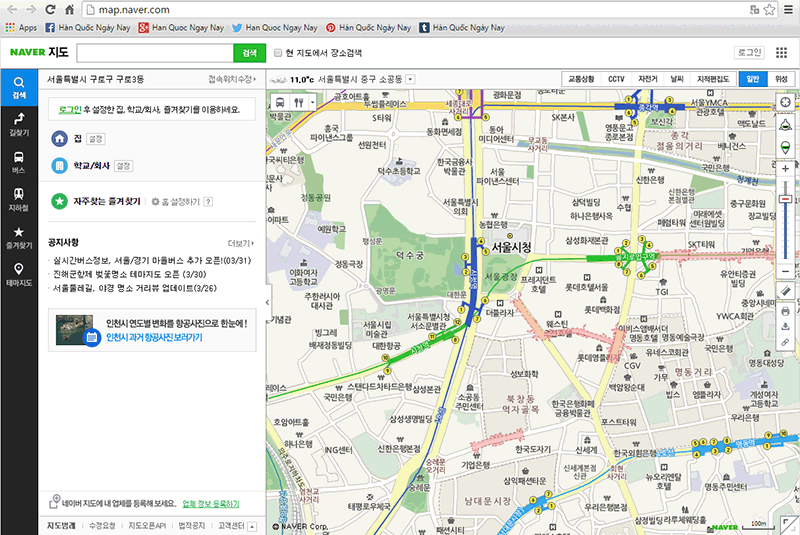Open dropdown arrow beside restaurant icon on map
The height and width of the screenshot is (535, 800).
click(x=313, y=102)
